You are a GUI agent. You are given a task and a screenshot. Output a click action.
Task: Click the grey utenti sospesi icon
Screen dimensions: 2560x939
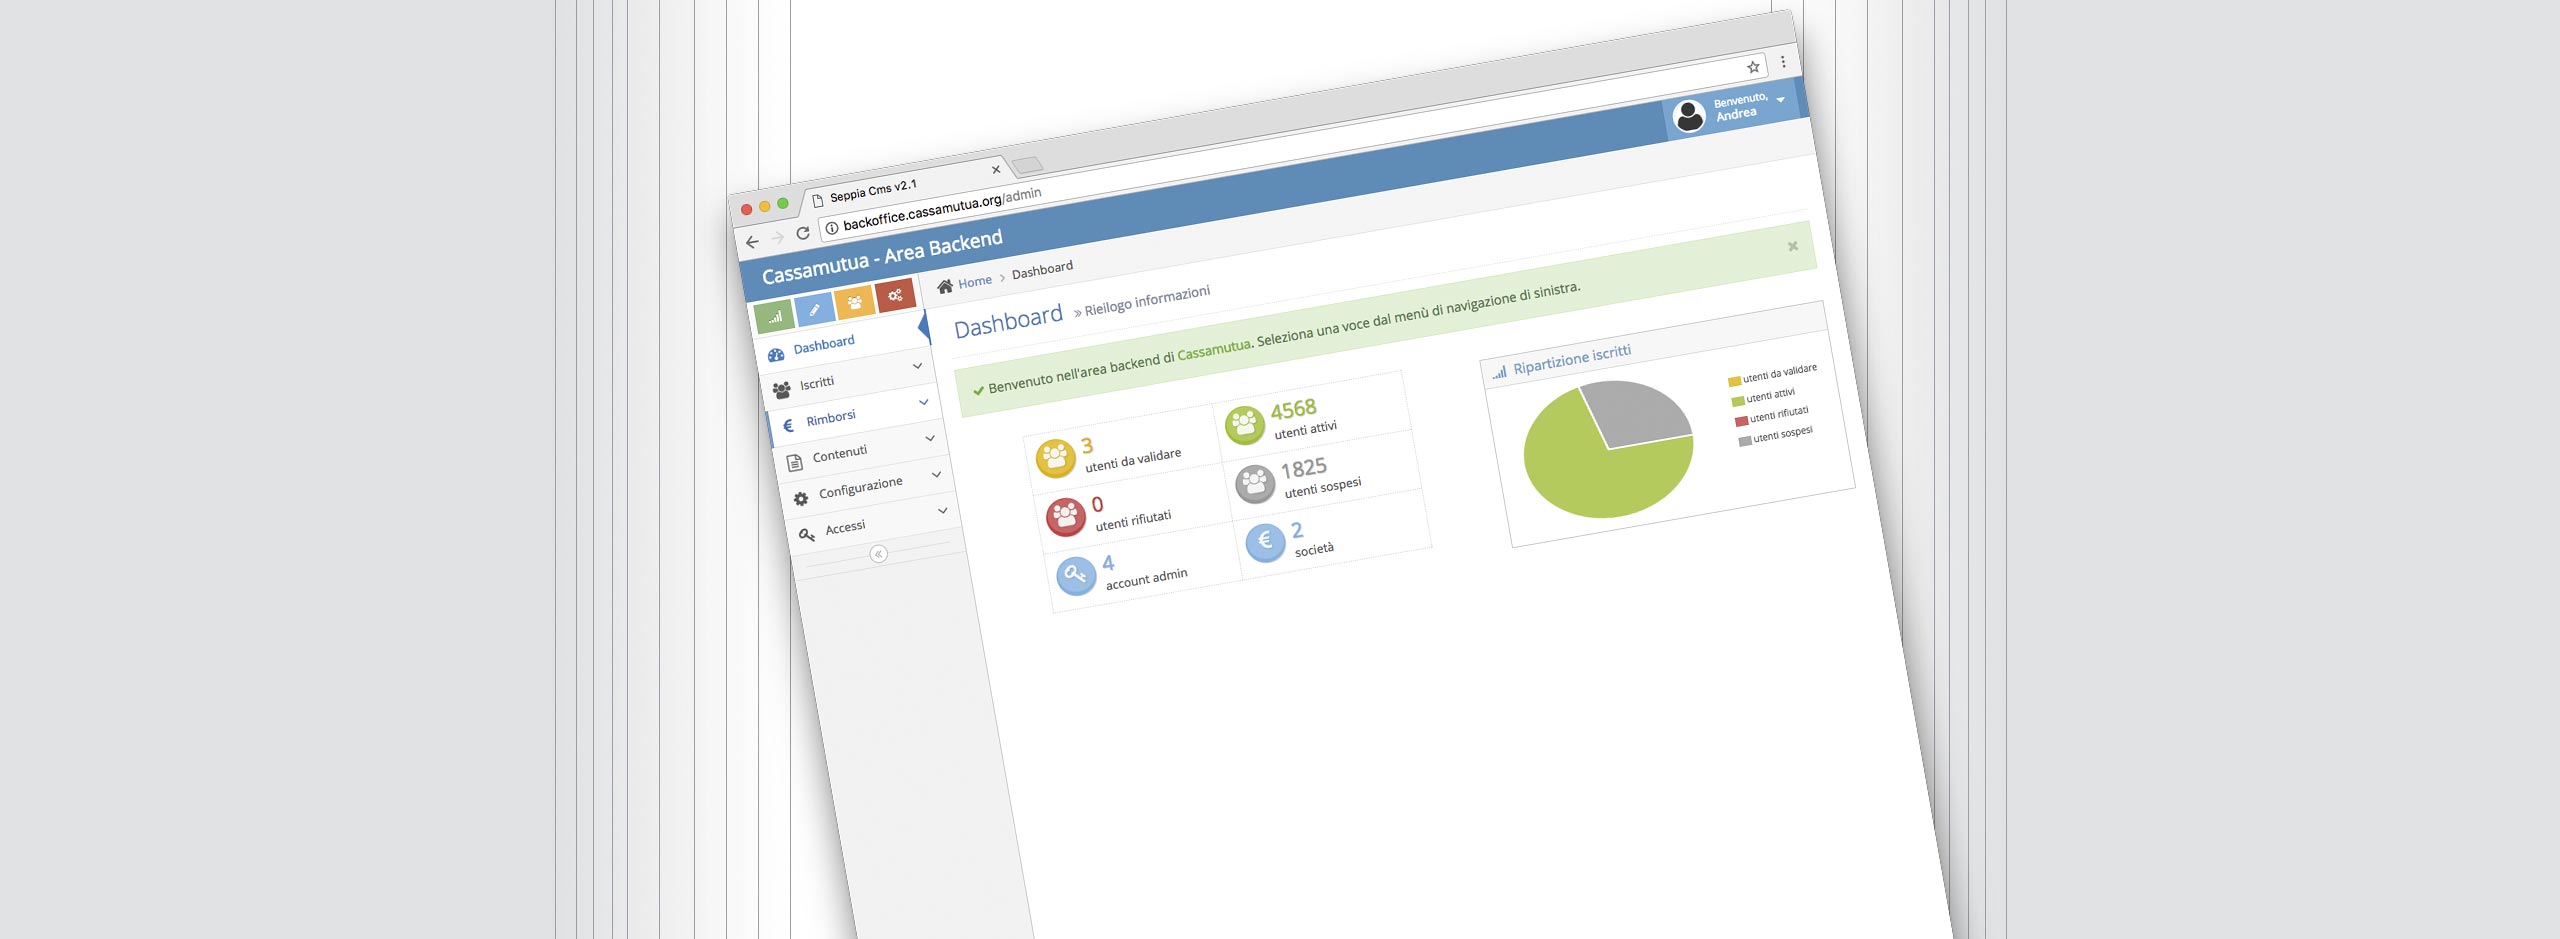coord(1255,484)
